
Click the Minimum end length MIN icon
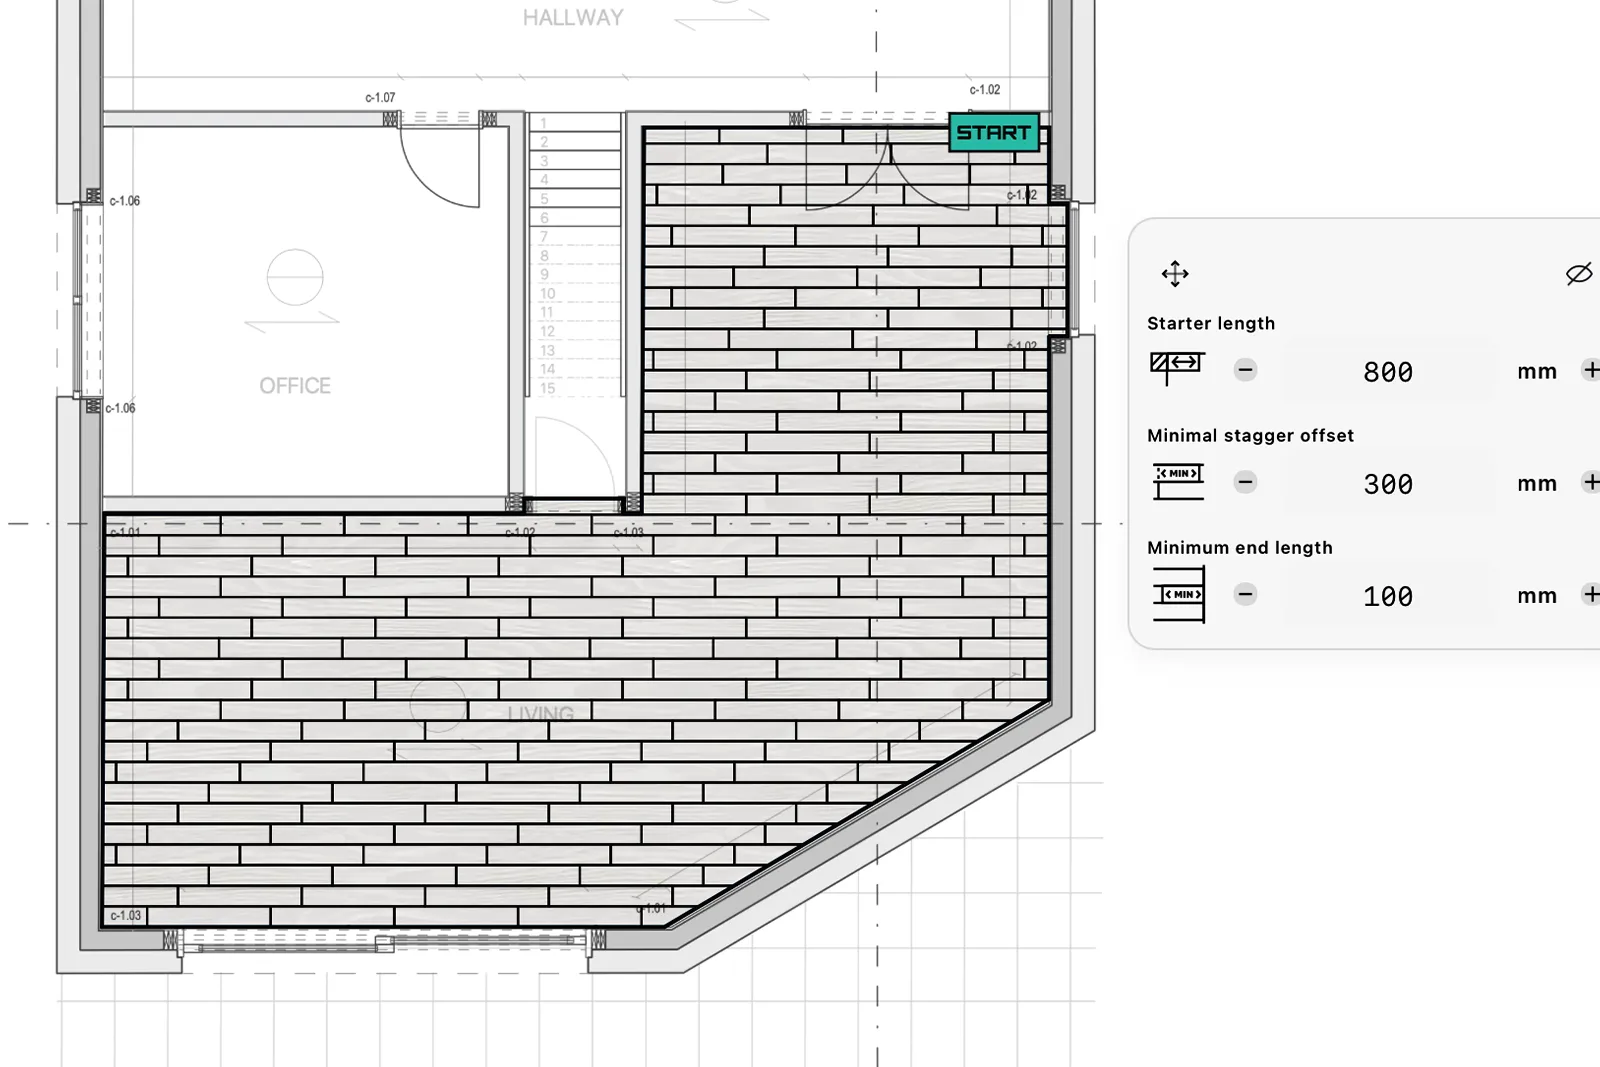point(1180,592)
